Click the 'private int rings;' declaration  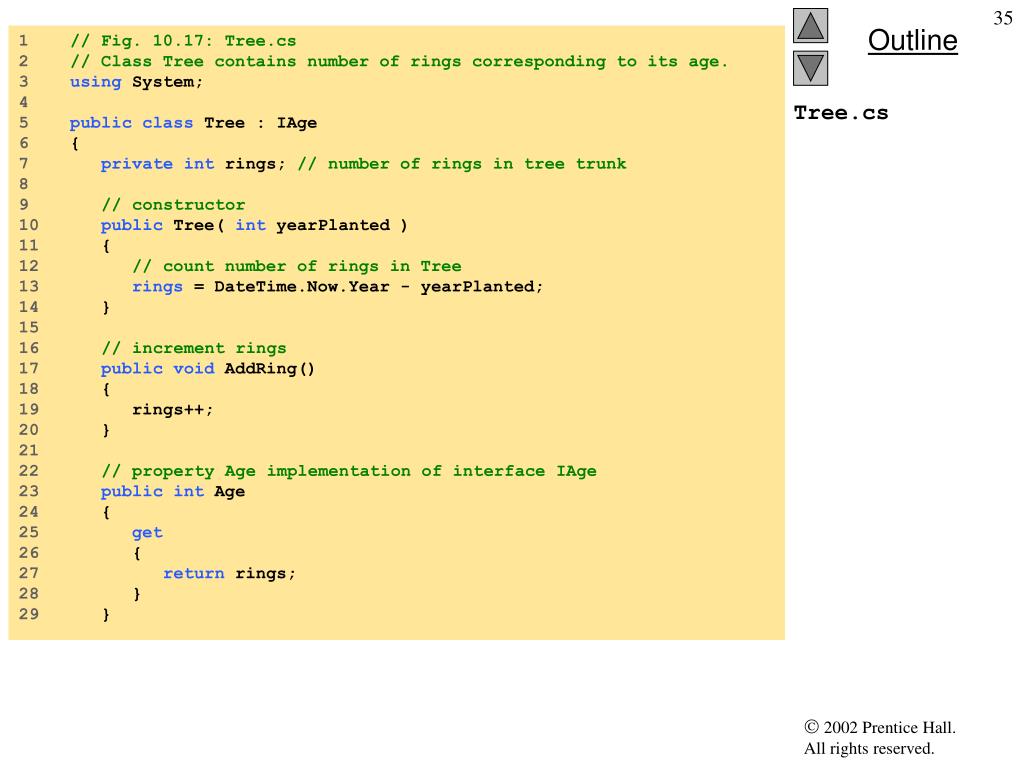(x=193, y=164)
